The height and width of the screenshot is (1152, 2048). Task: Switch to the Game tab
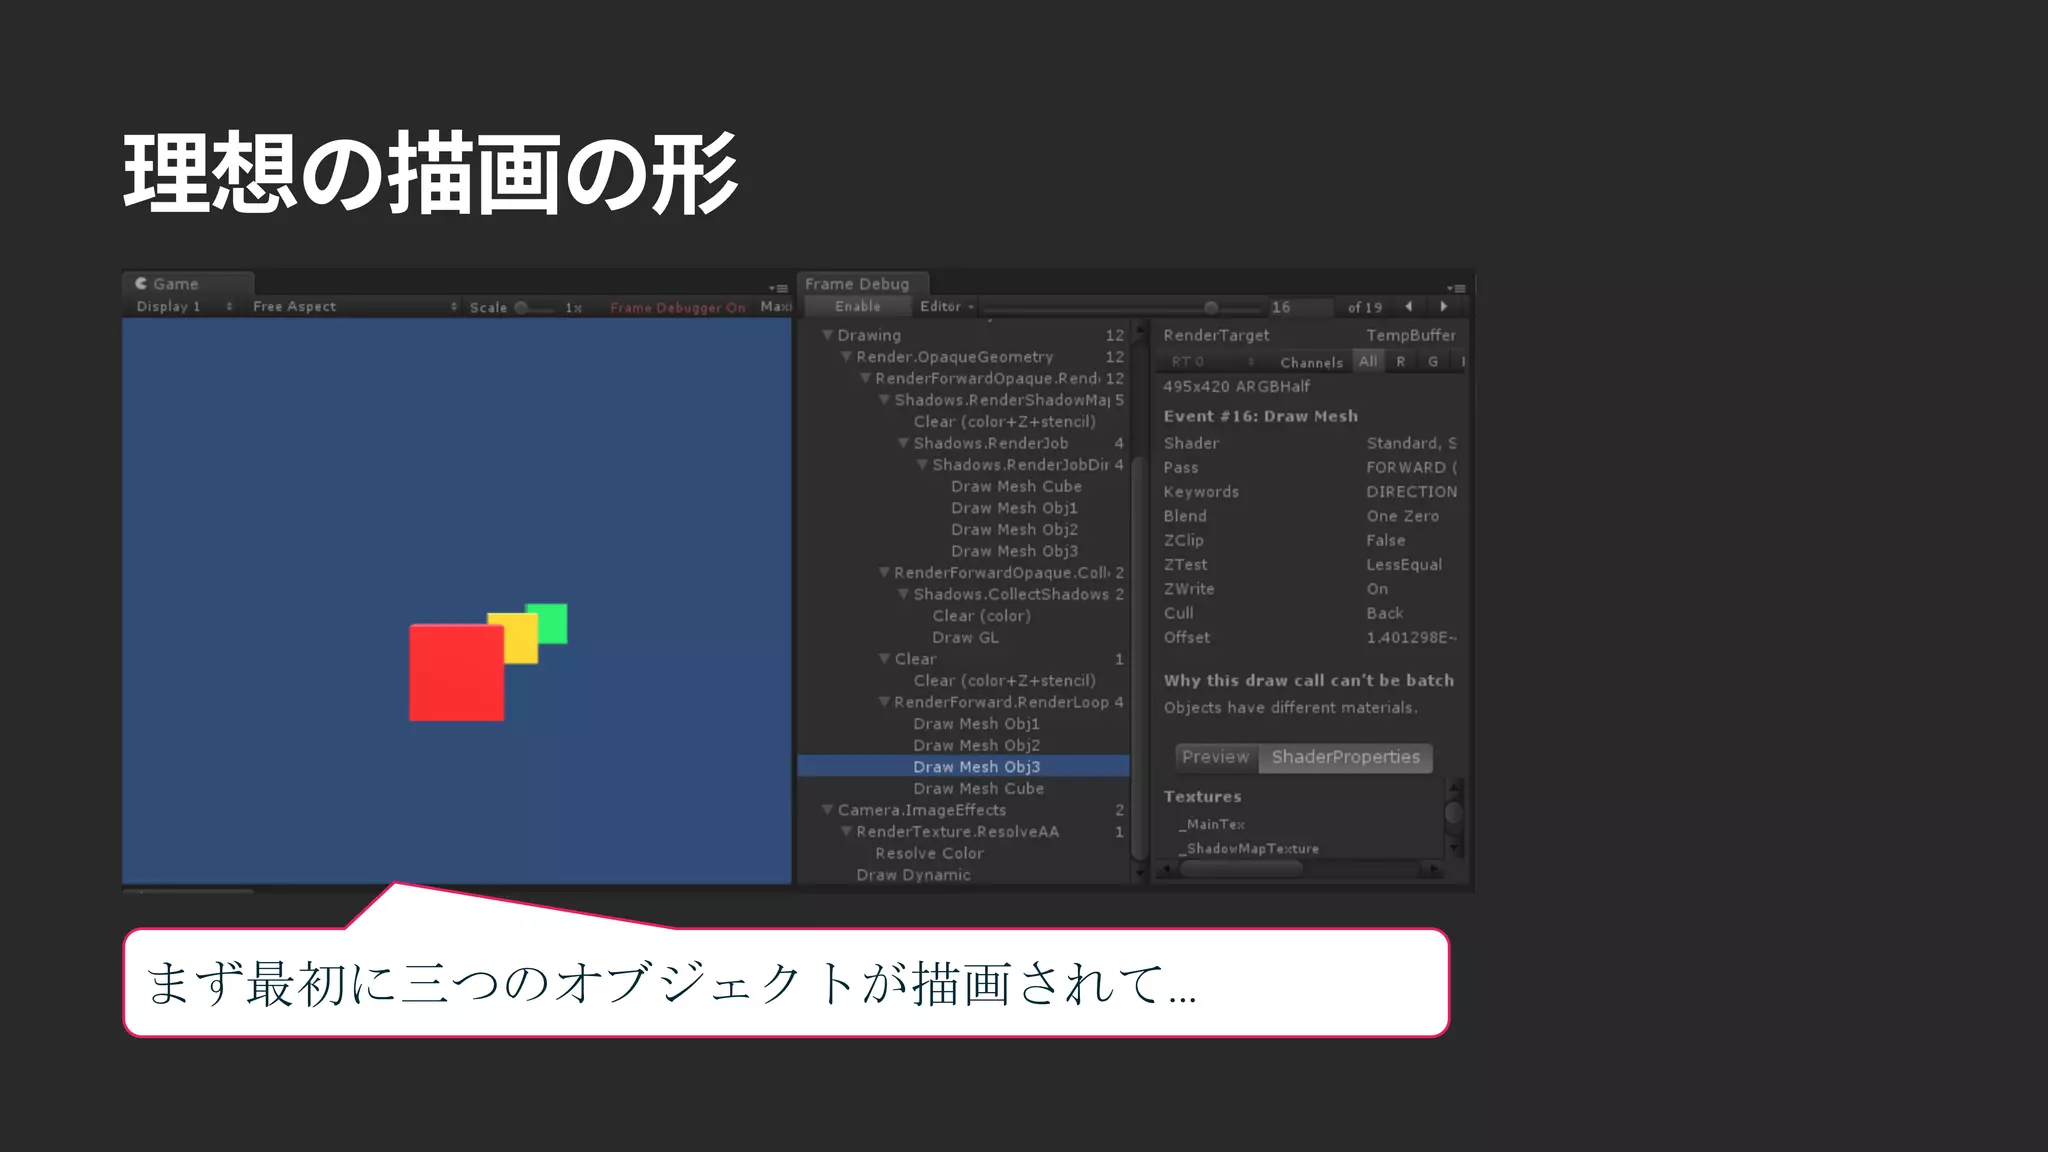[x=188, y=283]
